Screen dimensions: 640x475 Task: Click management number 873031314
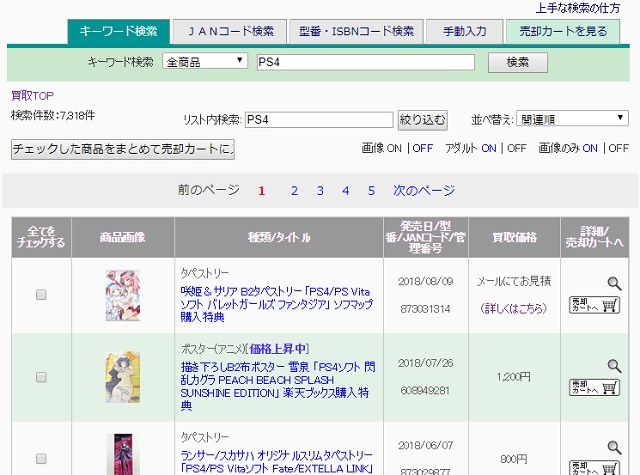pos(425,309)
